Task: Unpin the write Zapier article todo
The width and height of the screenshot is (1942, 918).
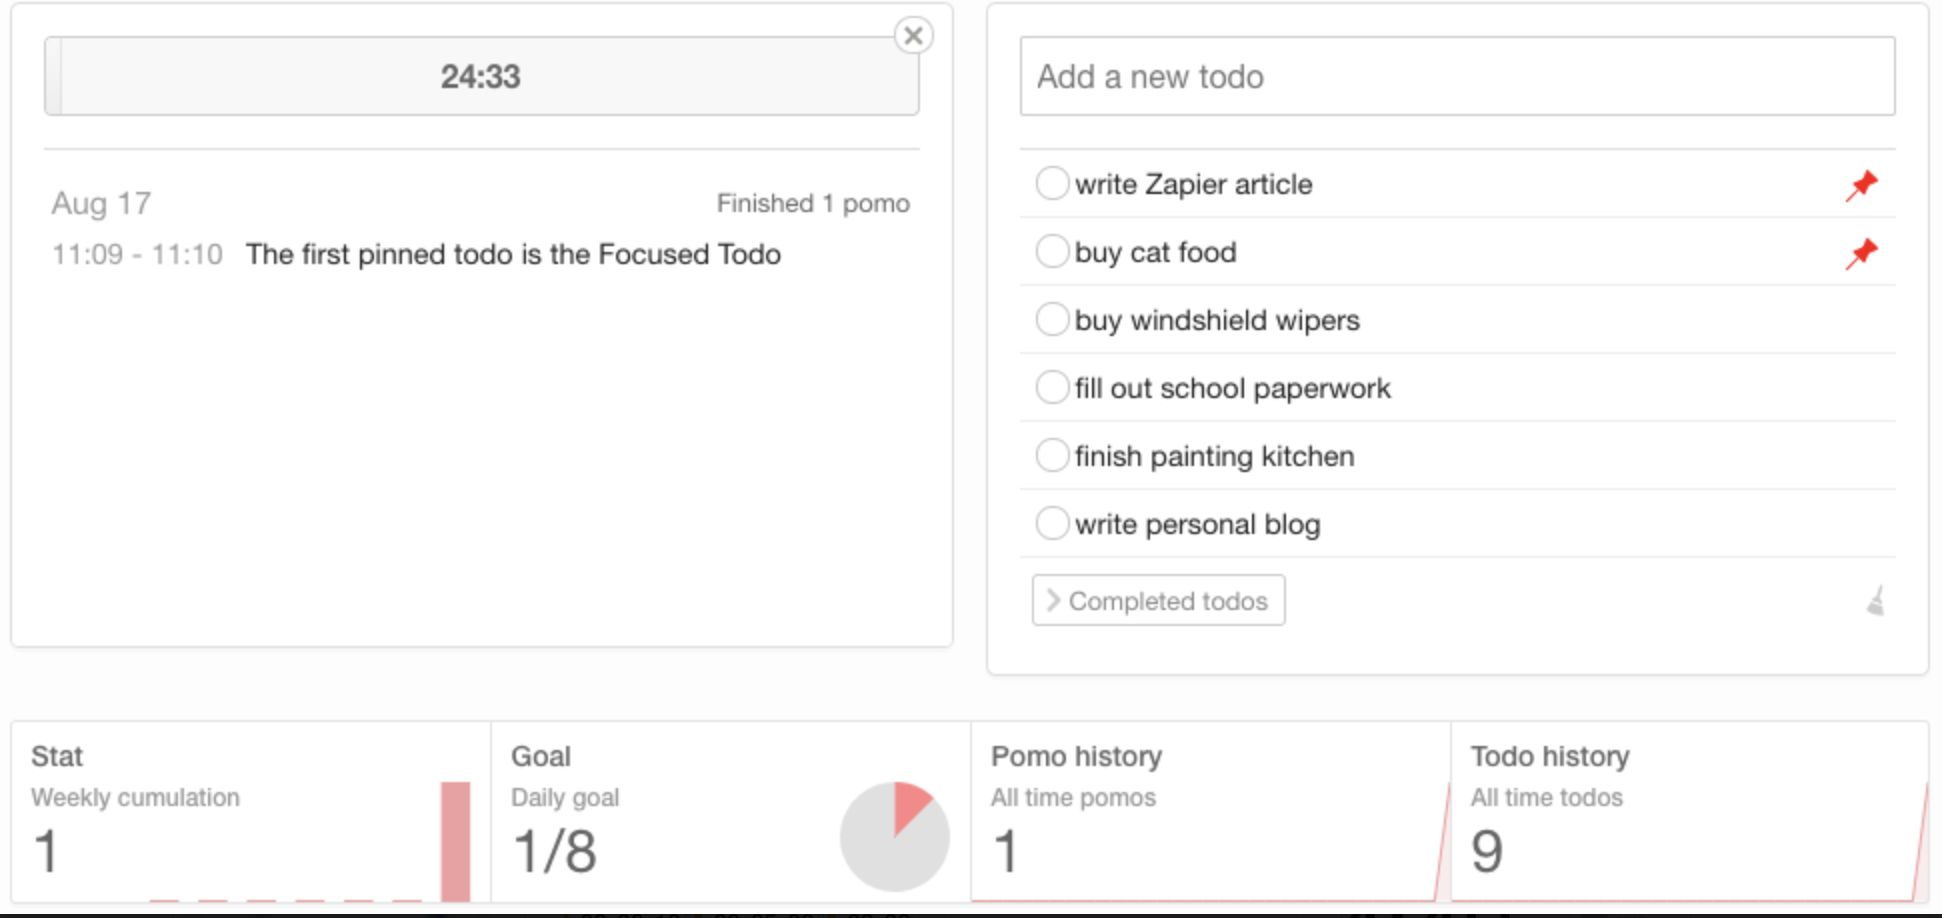Action: tap(1861, 185)
